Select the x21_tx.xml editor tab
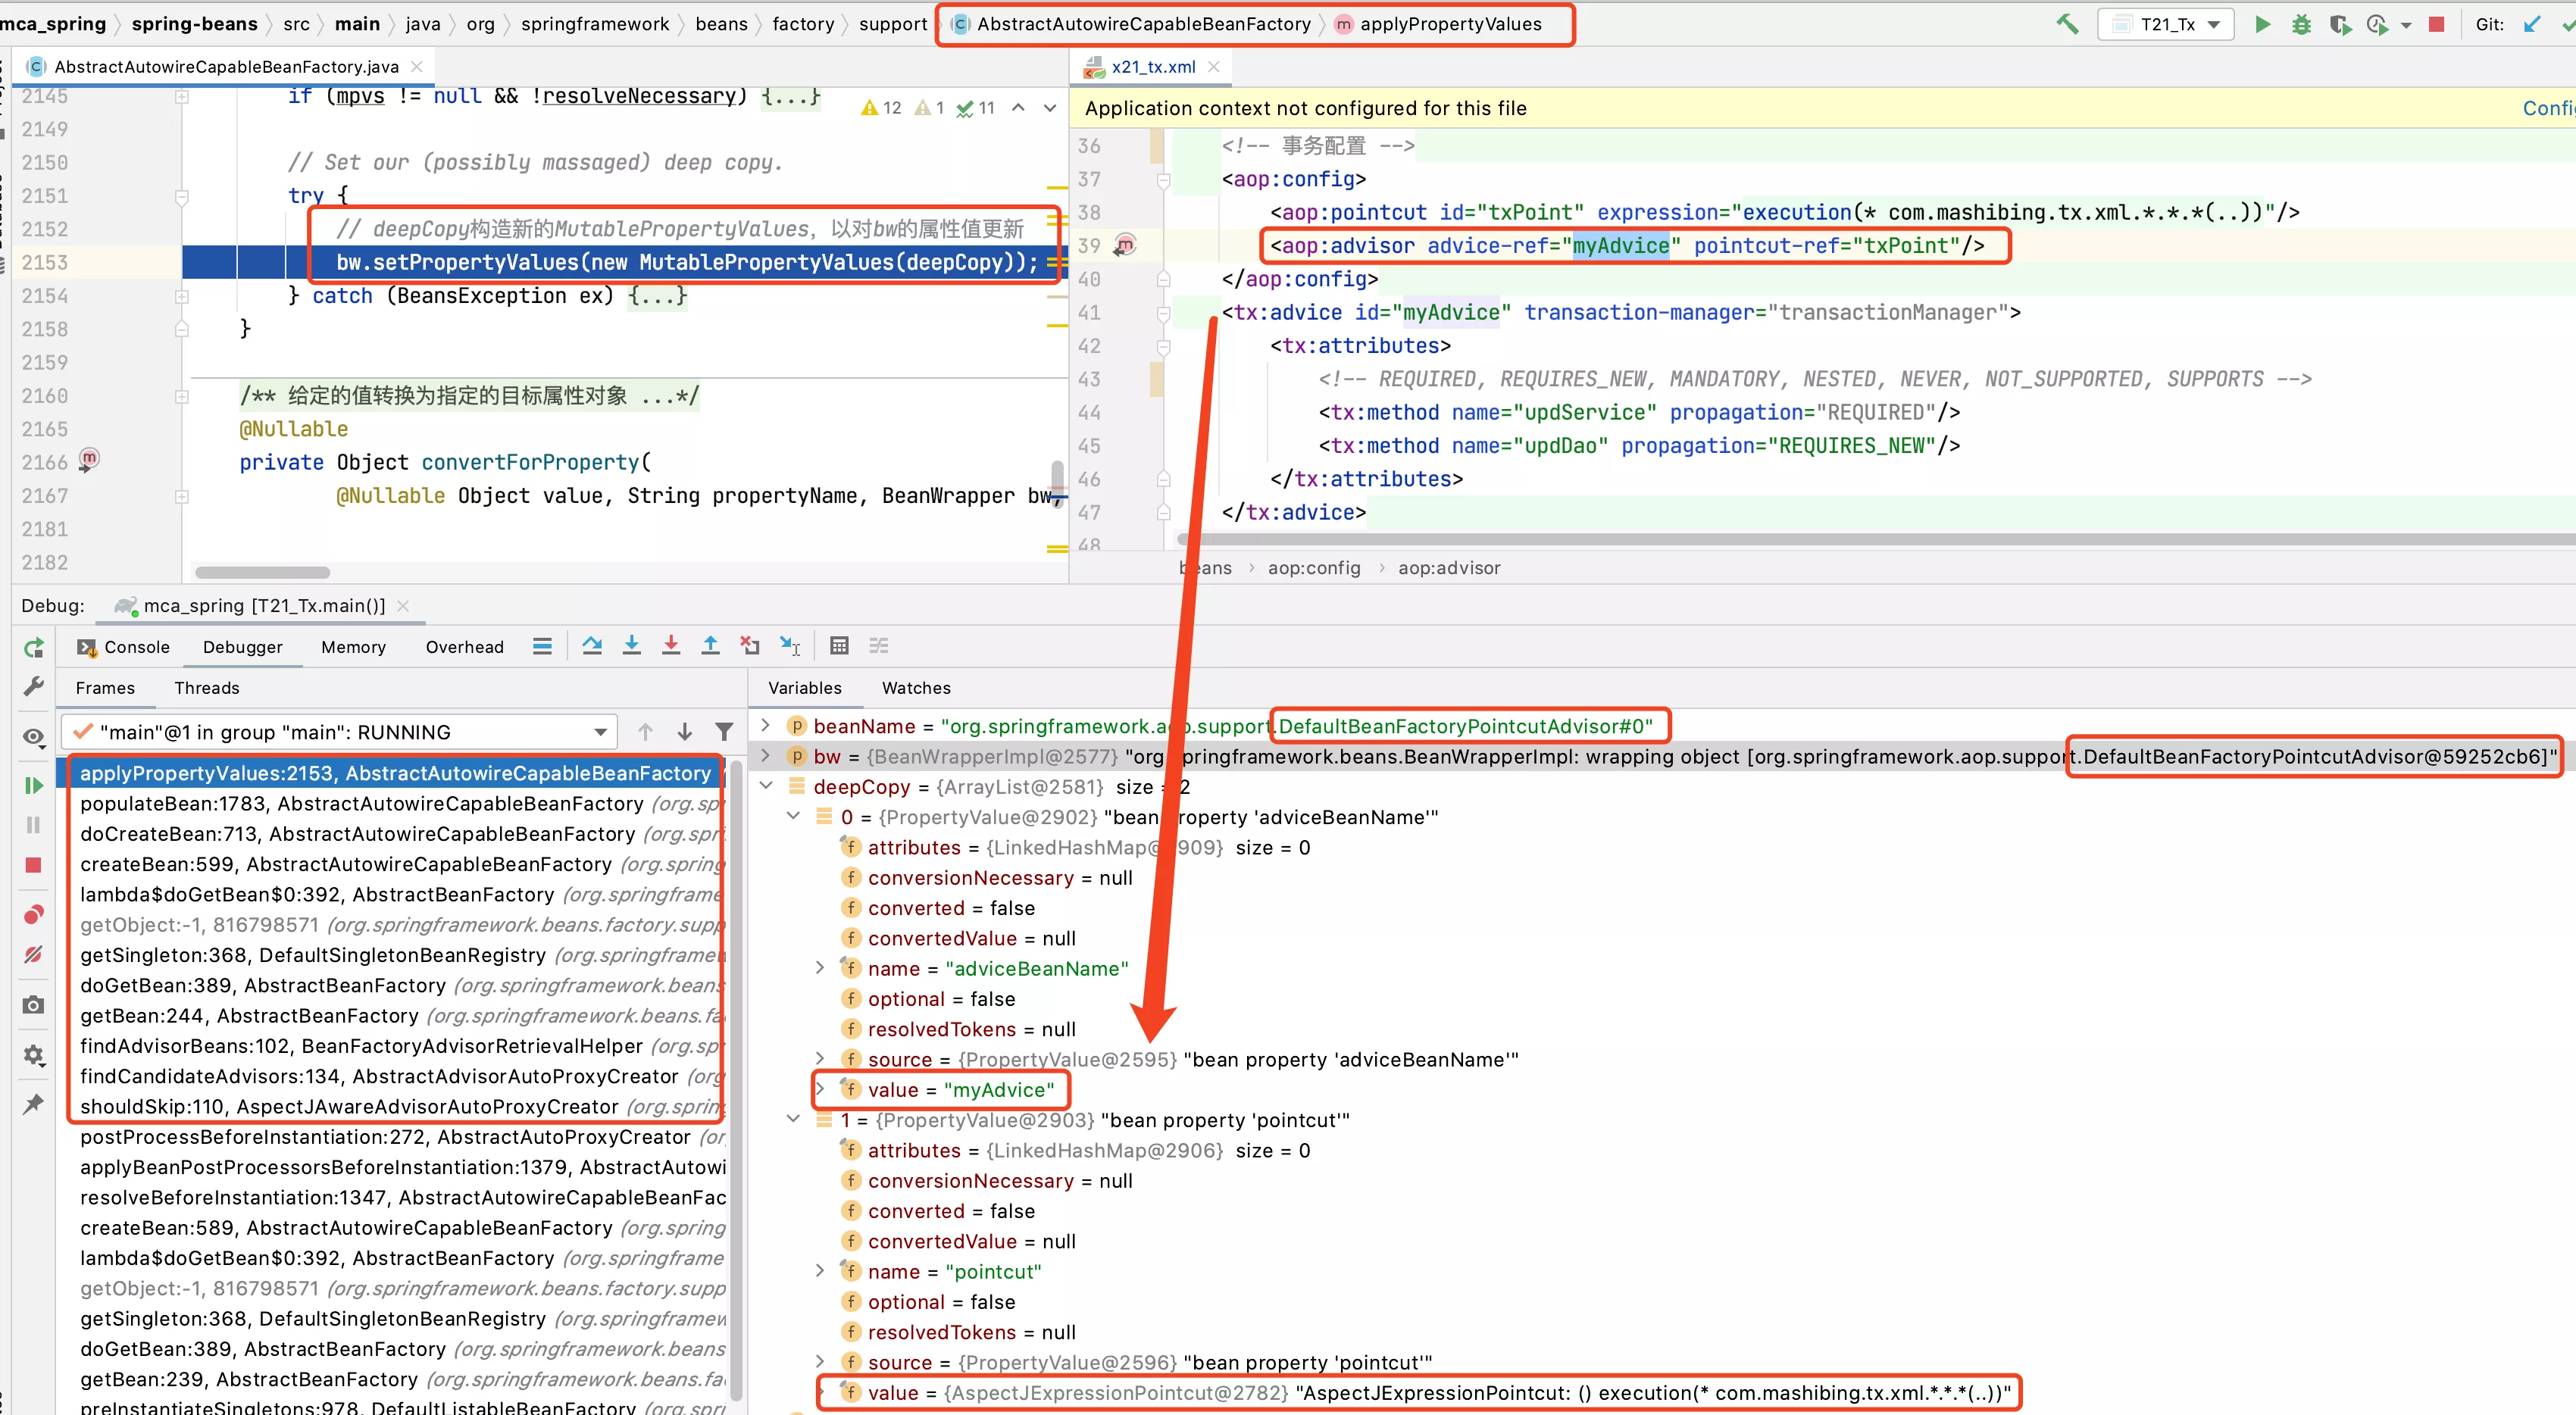The height and width of the screenshot is (1415, 2576). pyautogui.click(x=1152, y=67)
